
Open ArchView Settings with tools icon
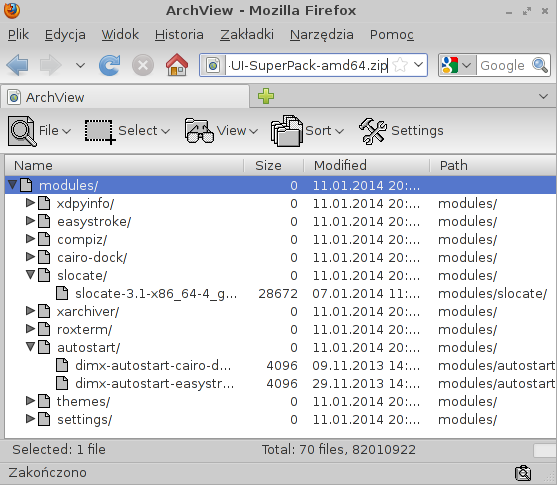[401, 131]
